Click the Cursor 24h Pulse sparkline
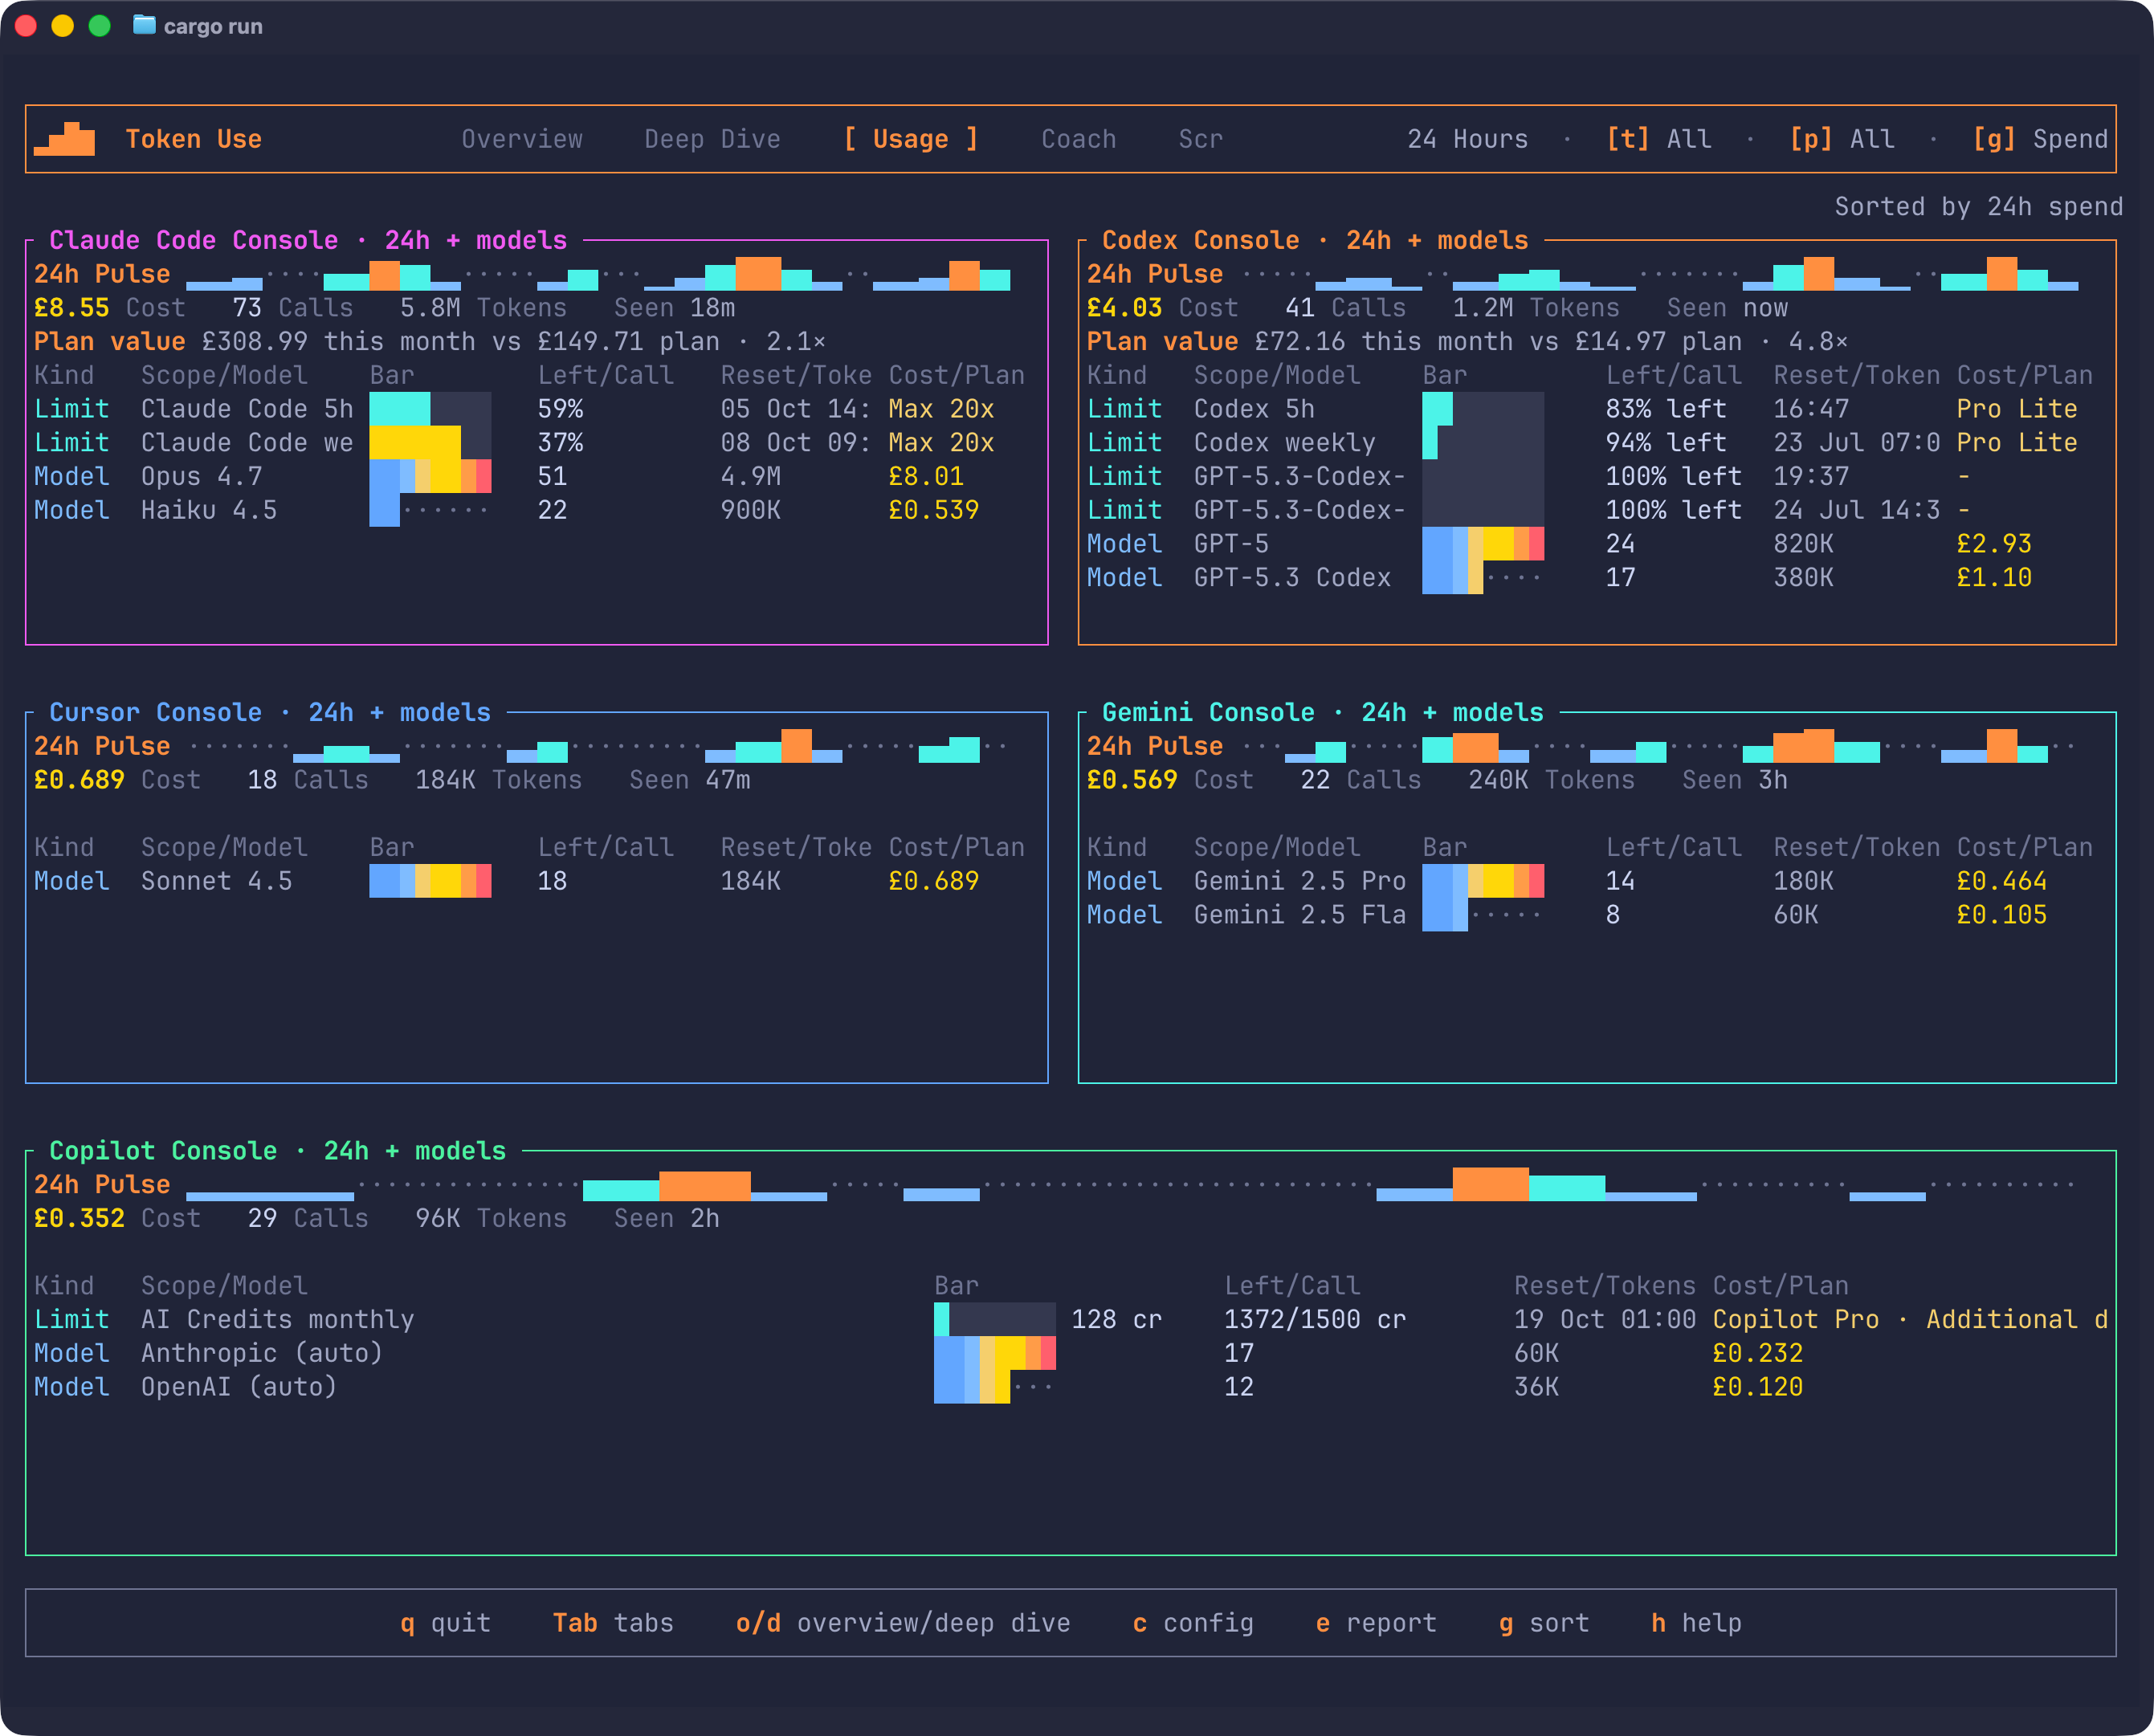Viewport: 2154px width, 1736px height. point(598,746)
